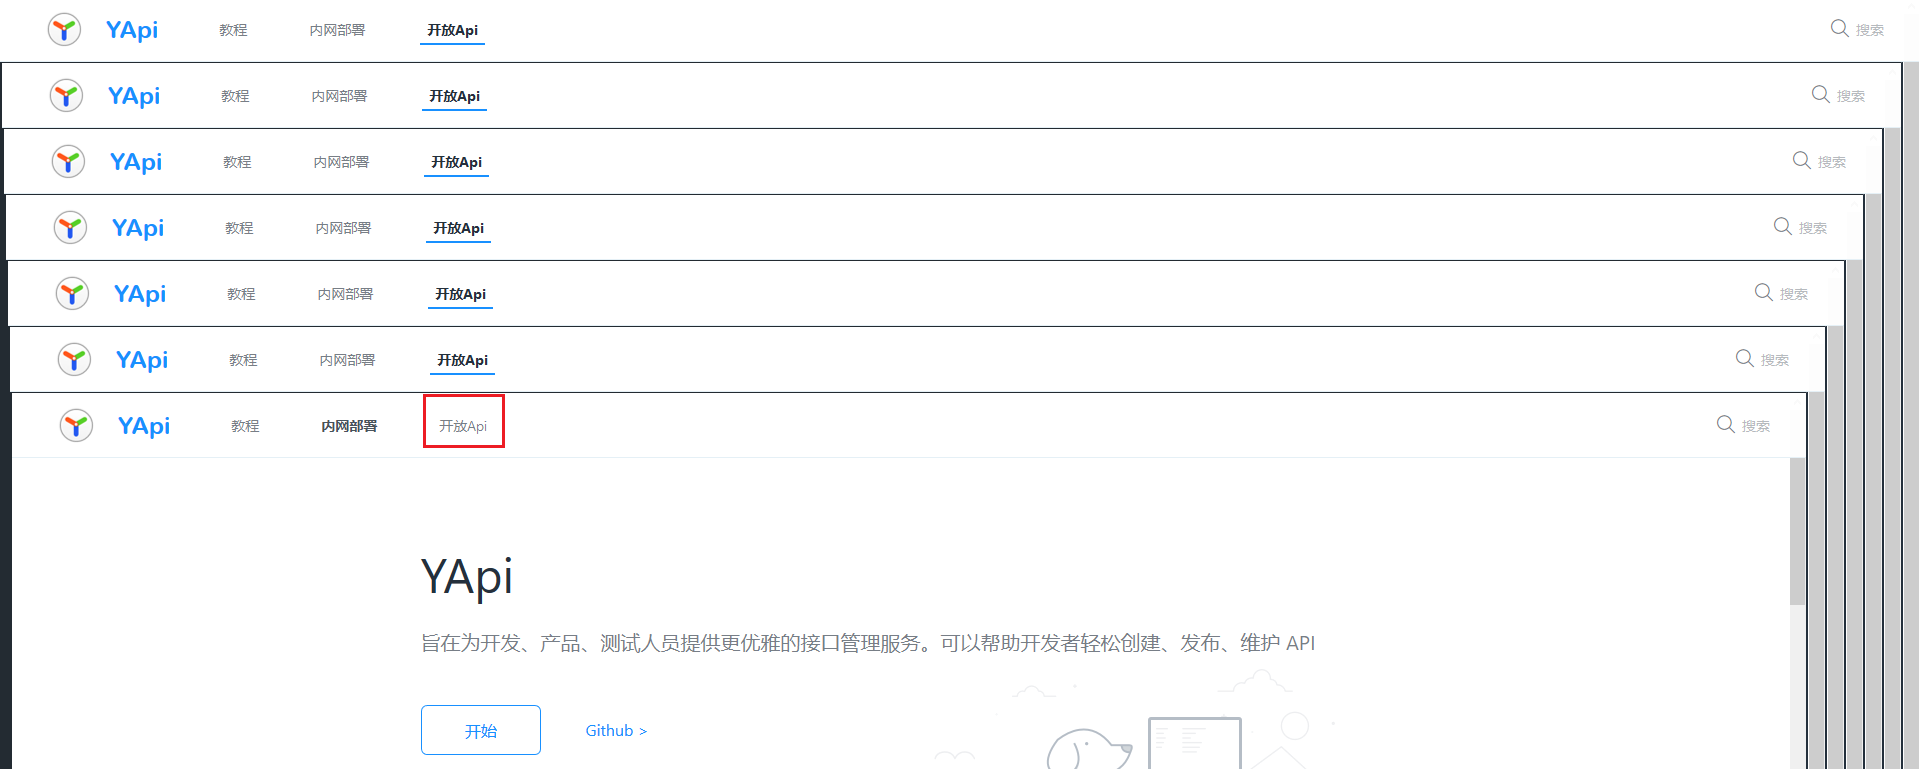
Task: Click 教程 in the innermost page header
Action: (x=245, y=426)
